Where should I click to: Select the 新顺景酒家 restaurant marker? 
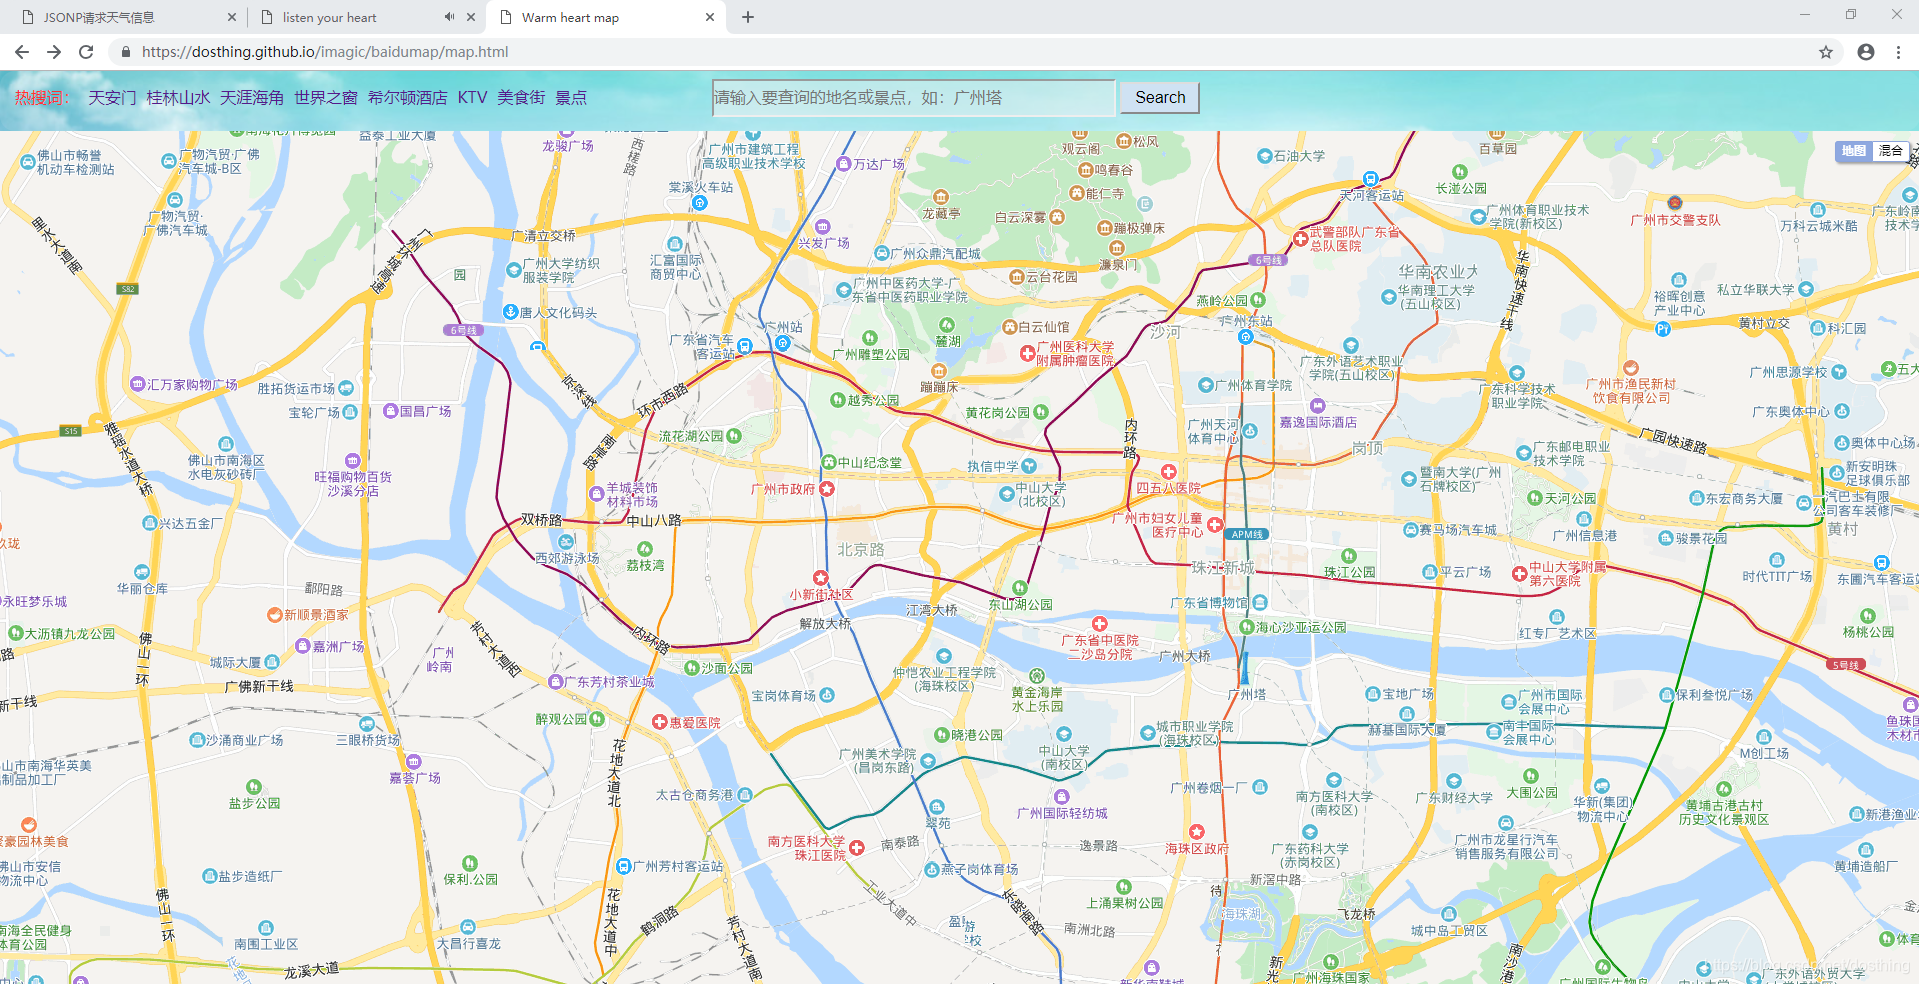[x=274, y=615]
